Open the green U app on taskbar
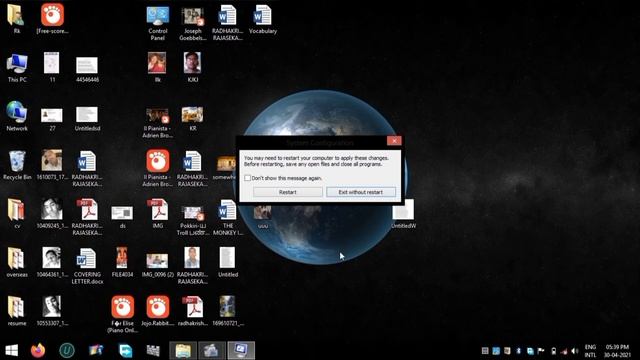This screenshot has height=360, width=640. pos(67,350)
